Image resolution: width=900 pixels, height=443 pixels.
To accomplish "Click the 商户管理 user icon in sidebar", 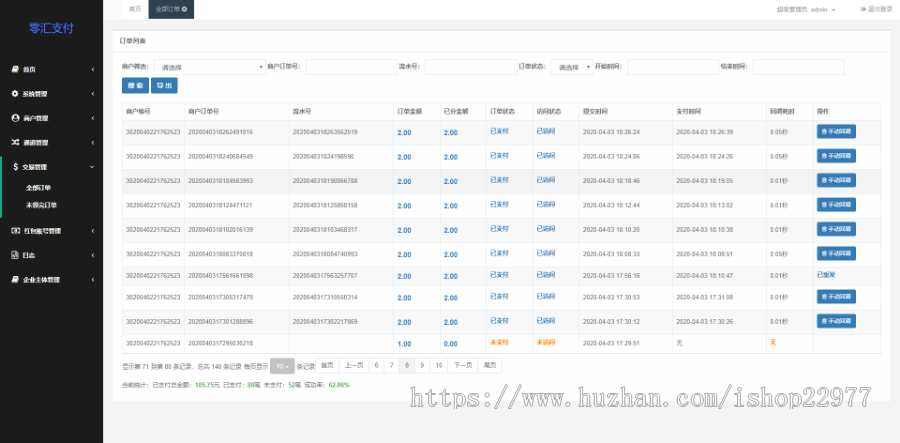I will coord(15,117).
